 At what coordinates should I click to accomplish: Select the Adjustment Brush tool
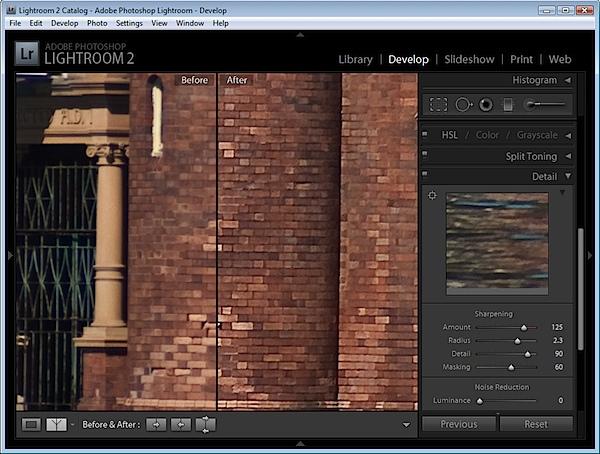click(545, 104)
